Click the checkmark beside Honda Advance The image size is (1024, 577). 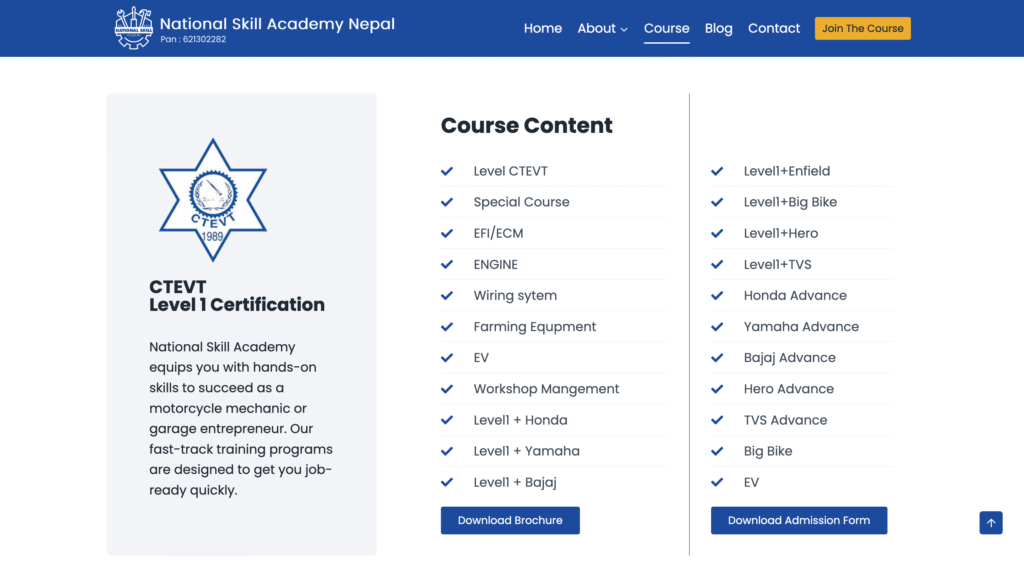pos(717,296)
